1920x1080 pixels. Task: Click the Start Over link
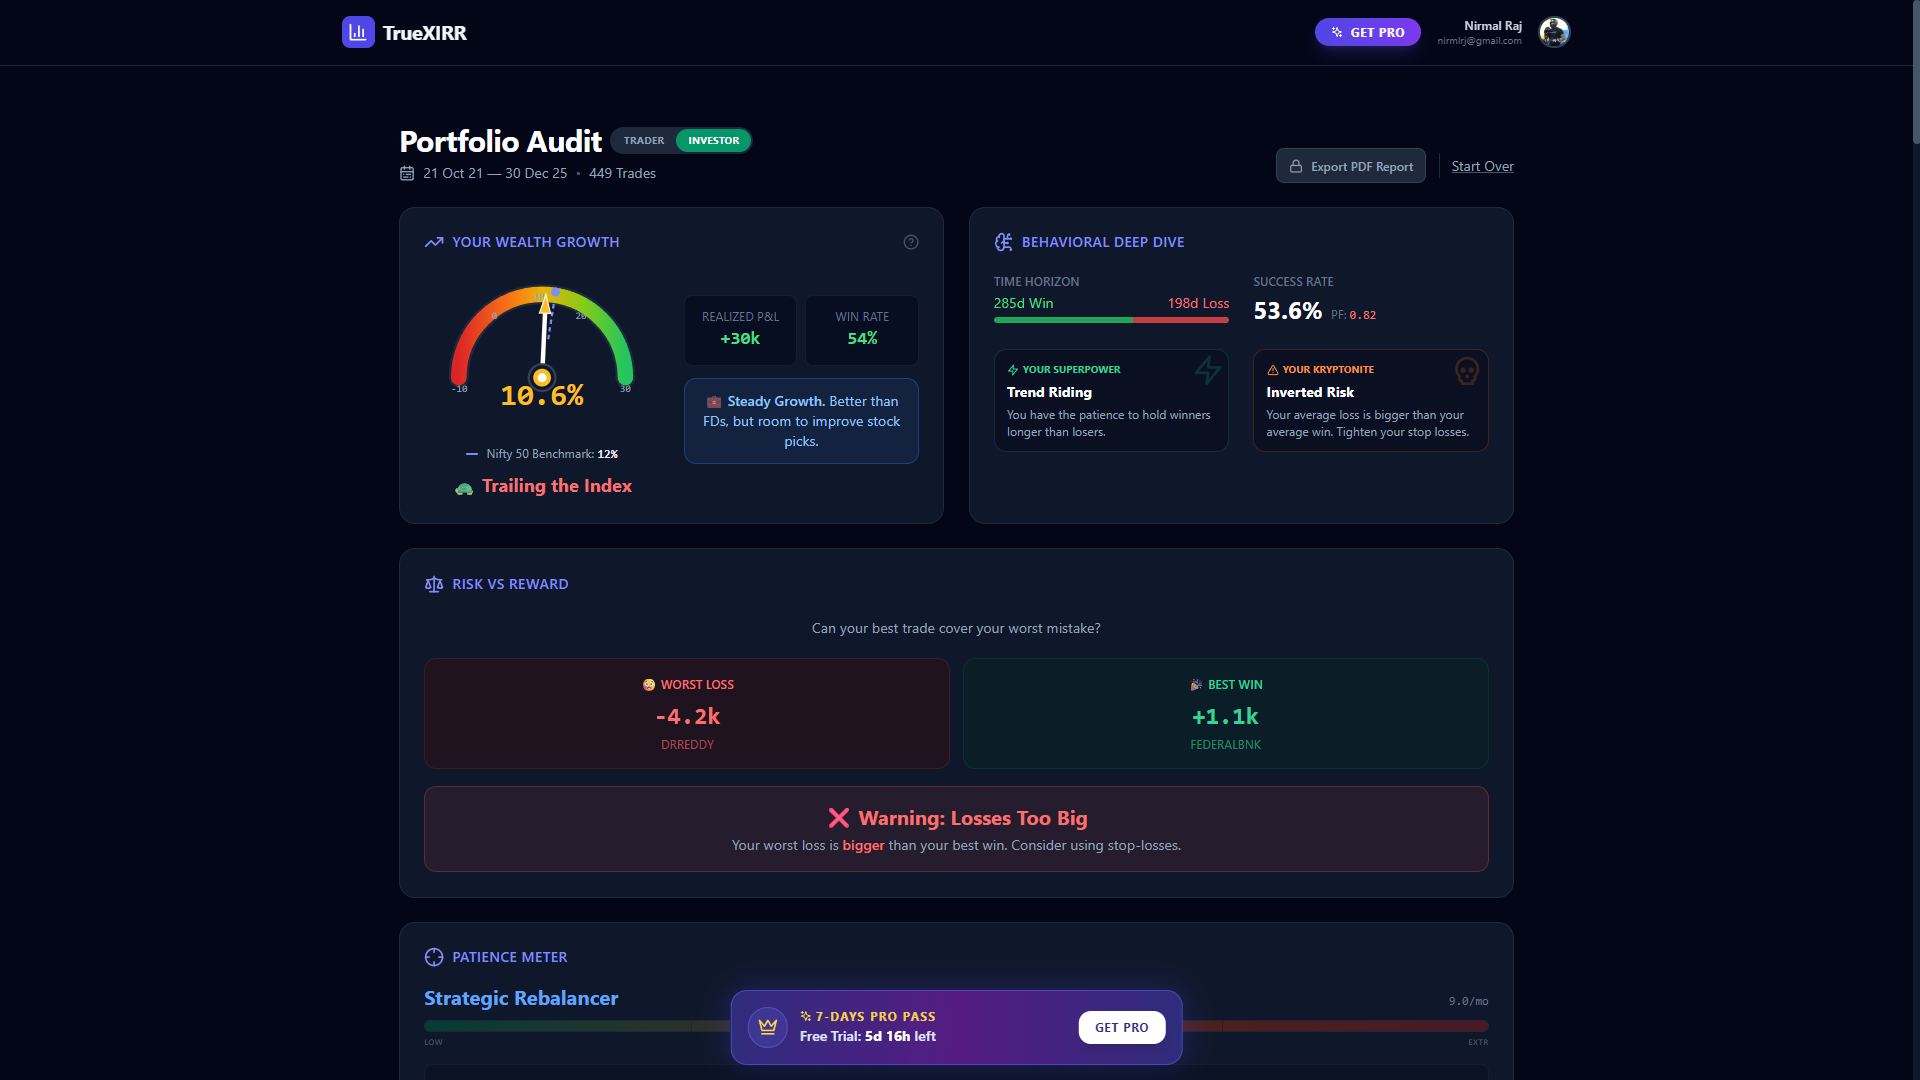pyautogui.click(x=1482, y=166)
